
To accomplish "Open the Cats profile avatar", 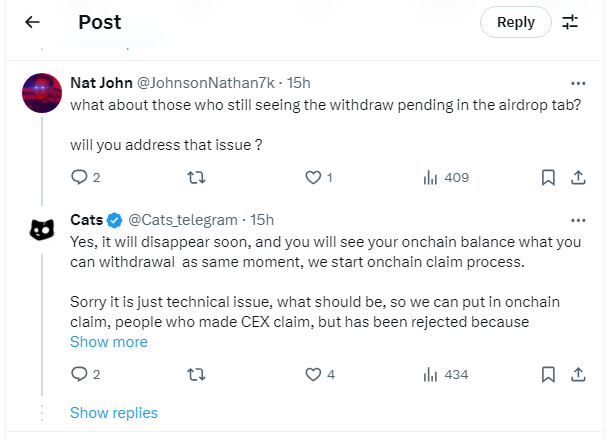I will (42, 231).
